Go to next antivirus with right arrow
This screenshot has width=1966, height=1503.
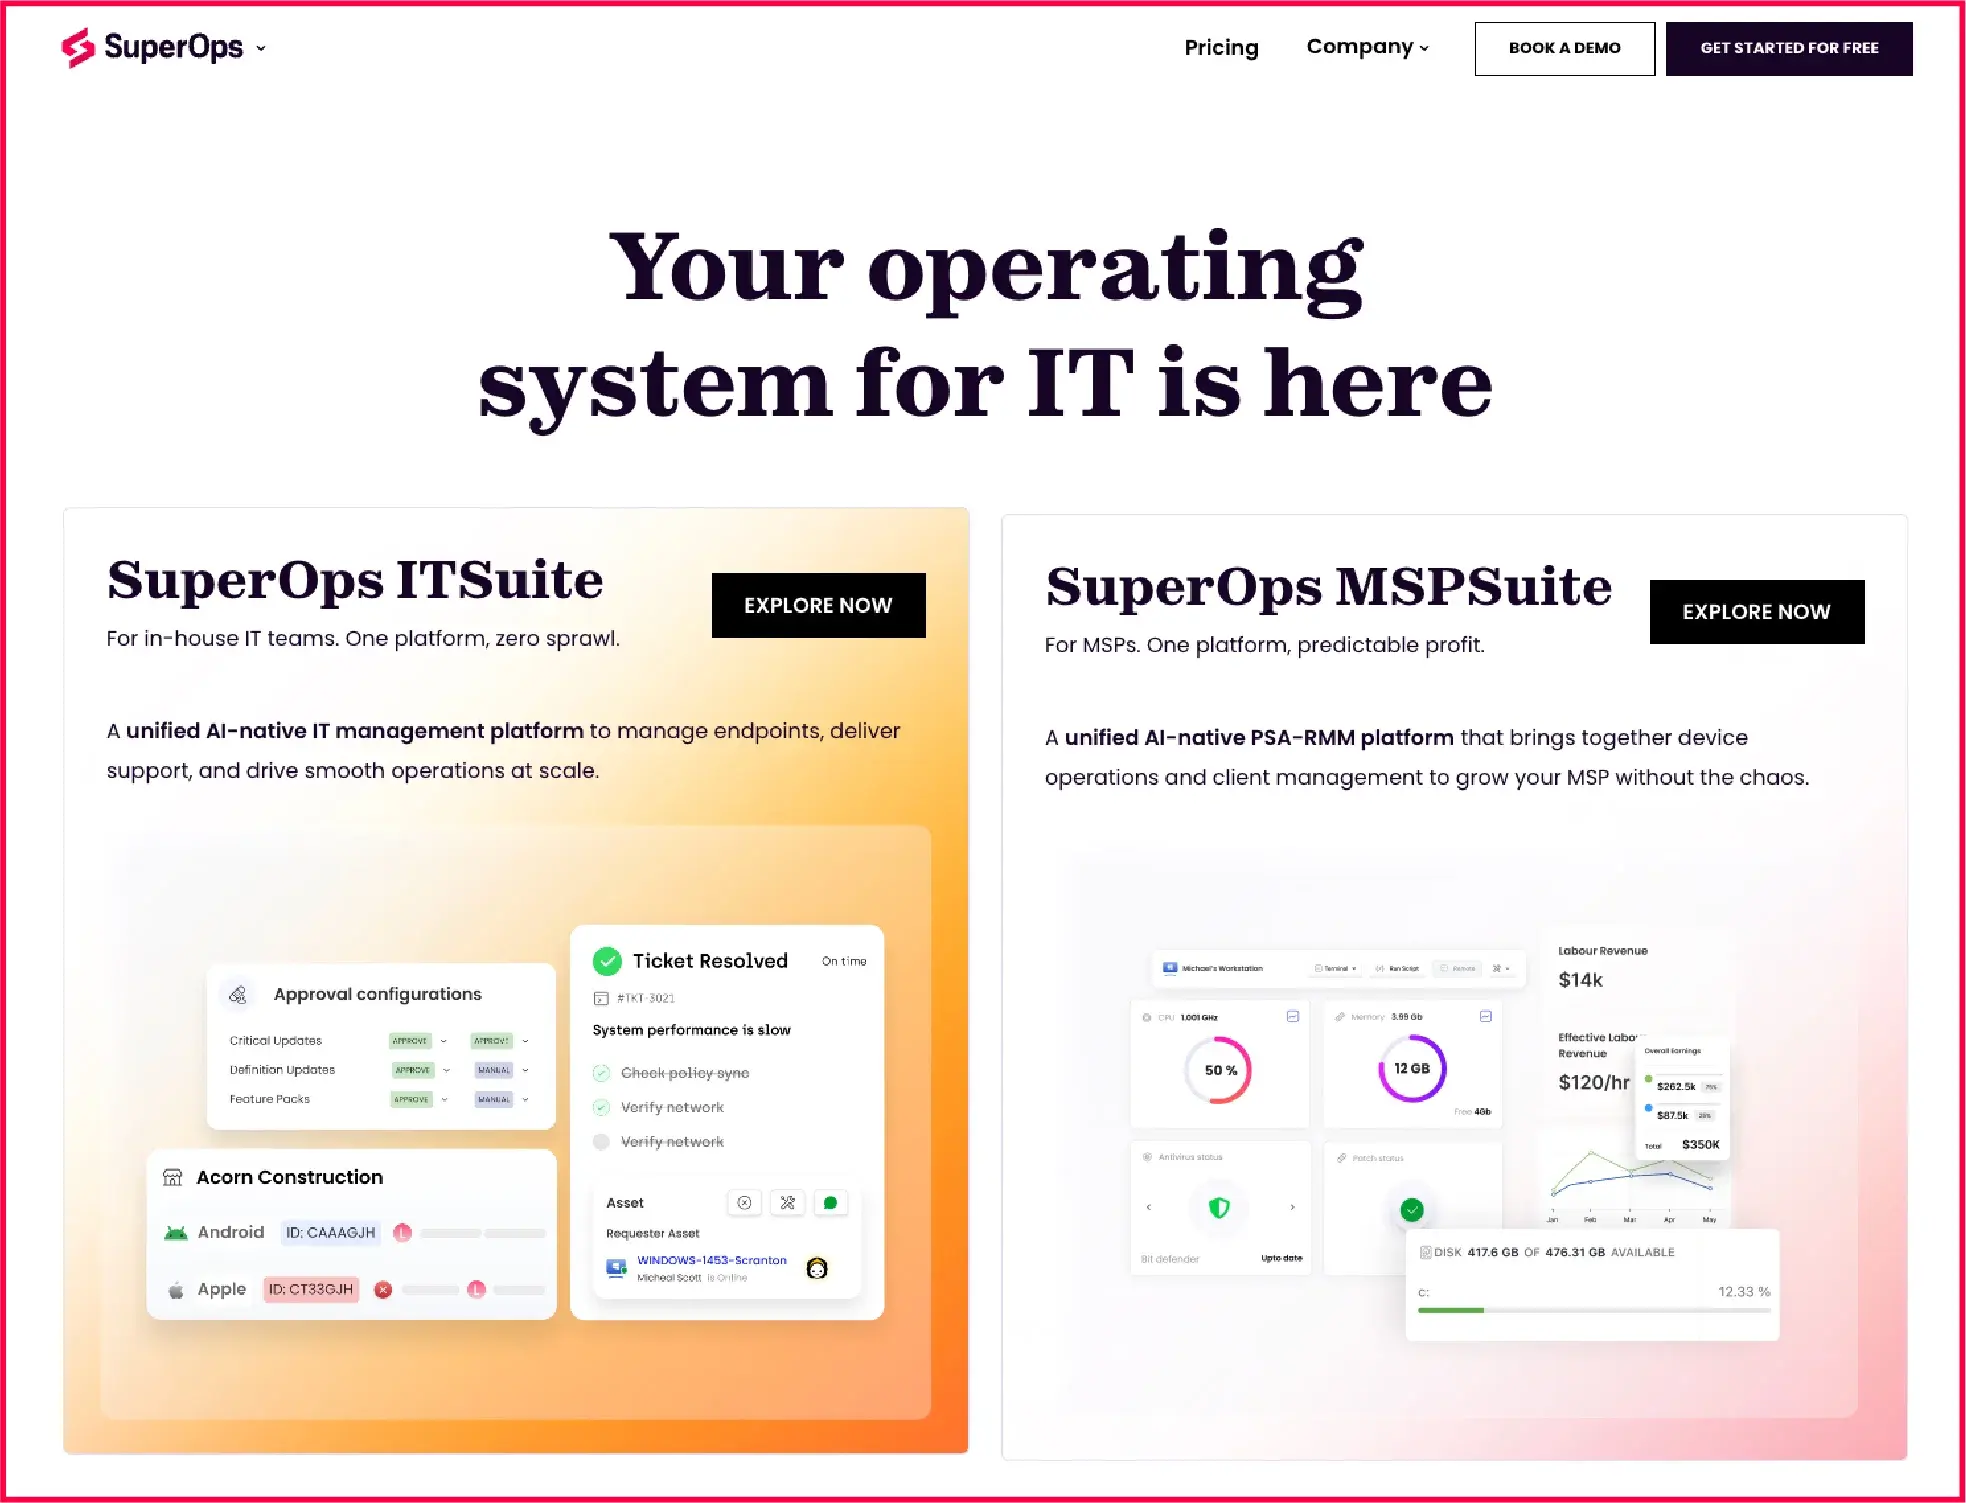1293,1208
